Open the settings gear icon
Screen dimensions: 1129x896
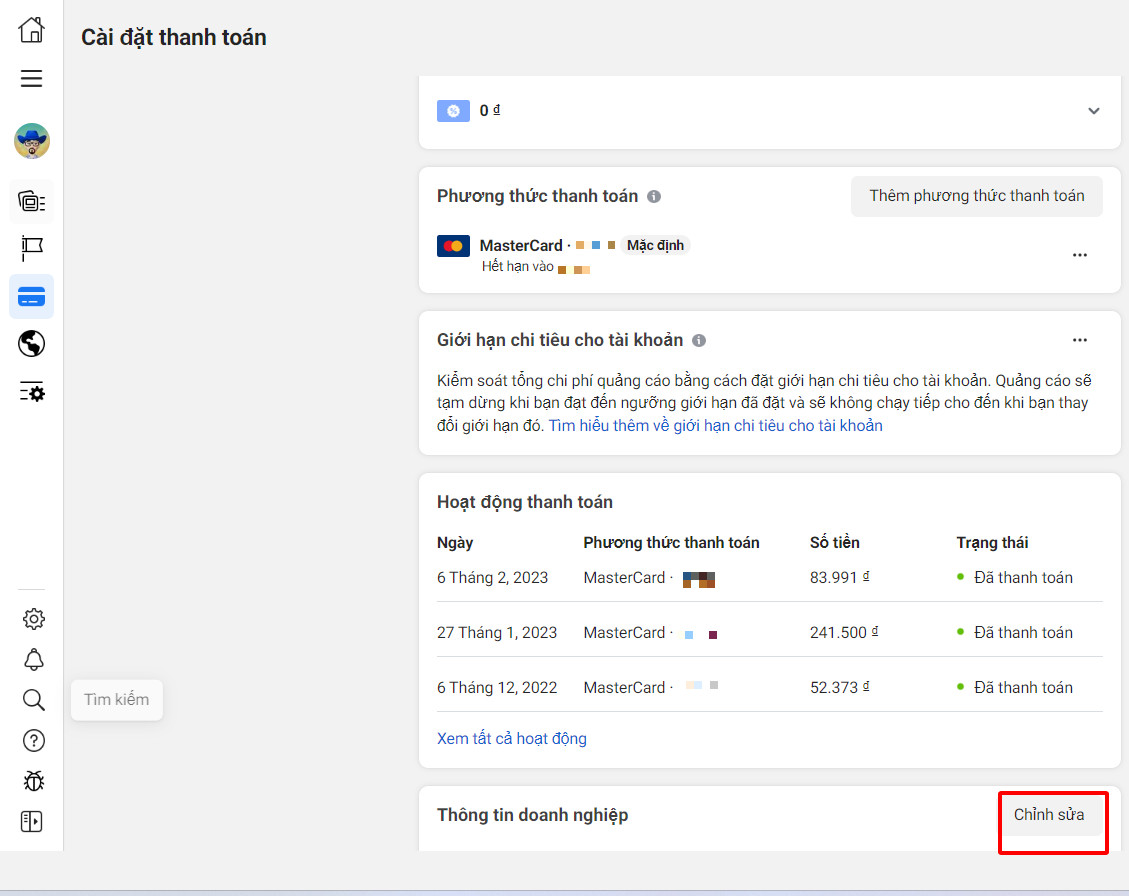(33, 619)
